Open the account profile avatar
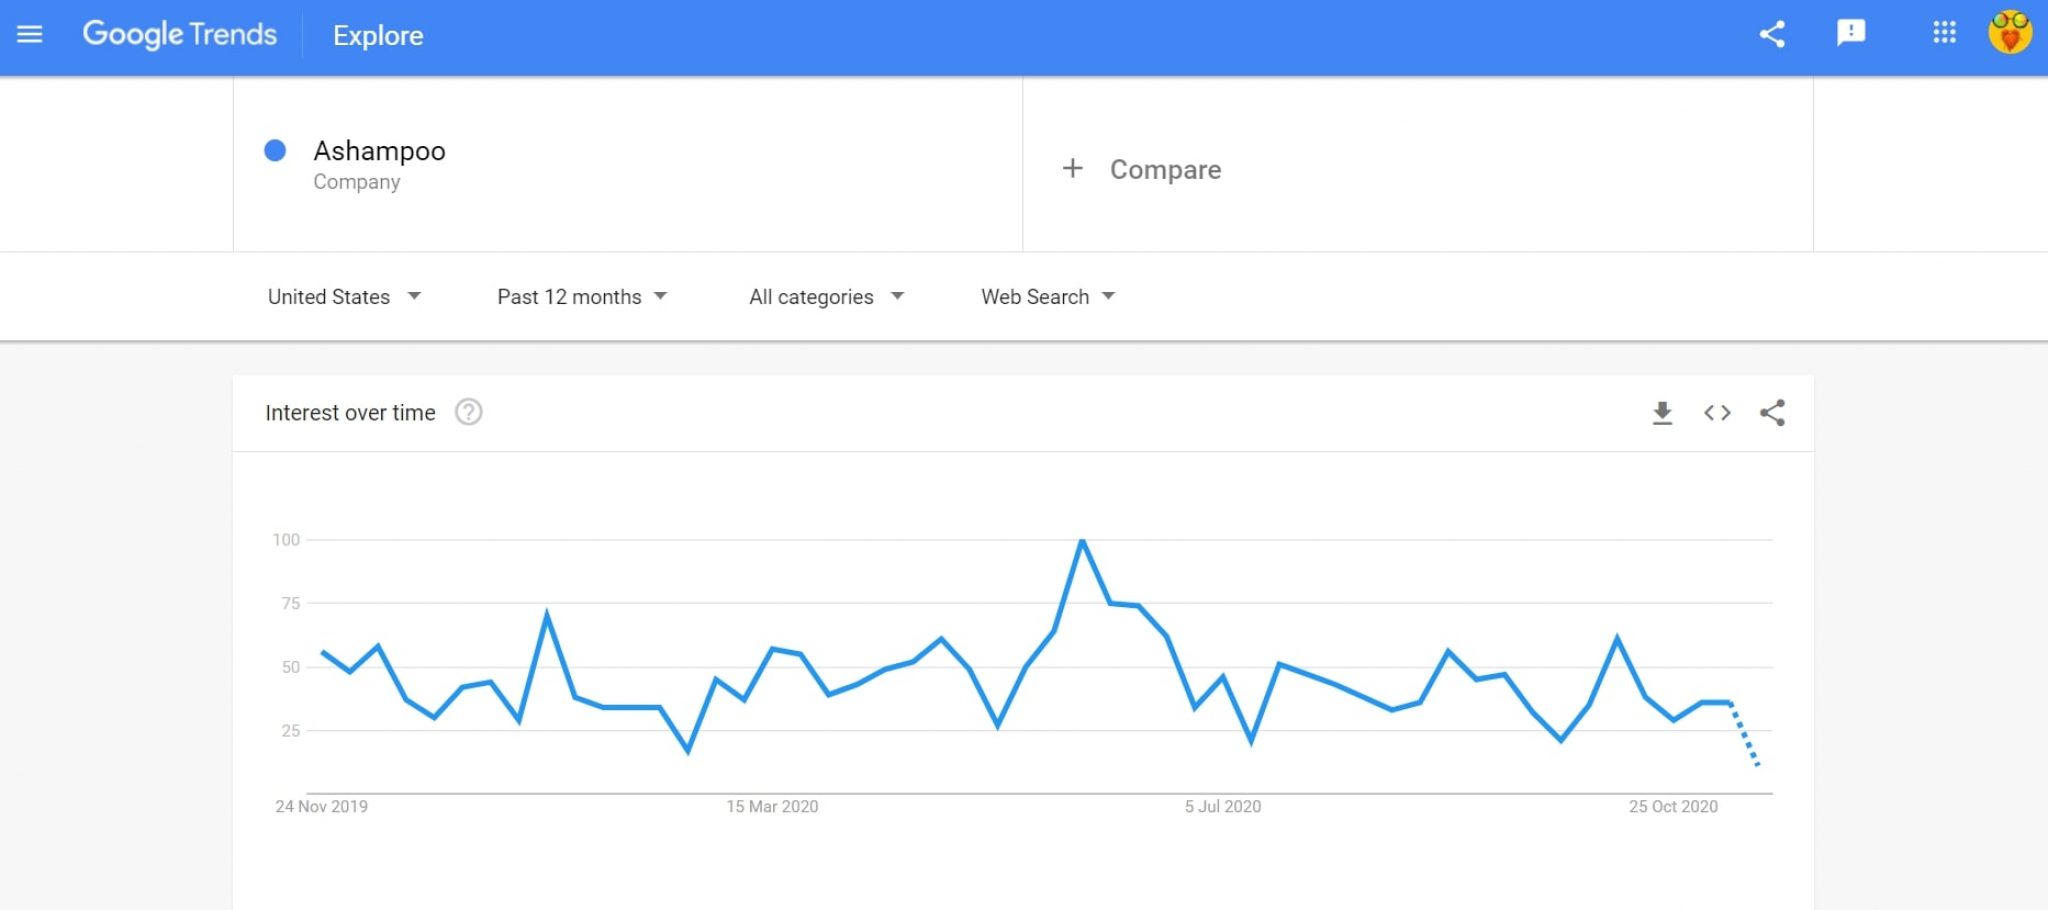The width and height of the screenshot is (2048, 910). tap(2010, 33)
